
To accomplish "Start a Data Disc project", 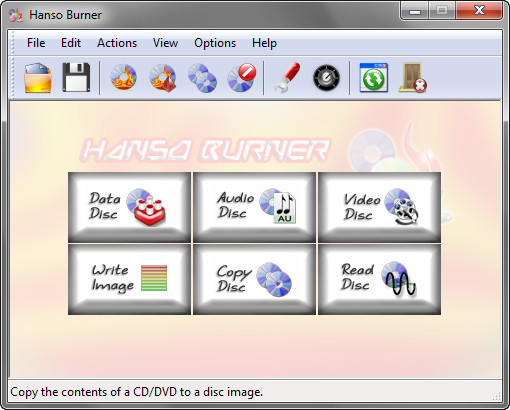I will [129, 207].
